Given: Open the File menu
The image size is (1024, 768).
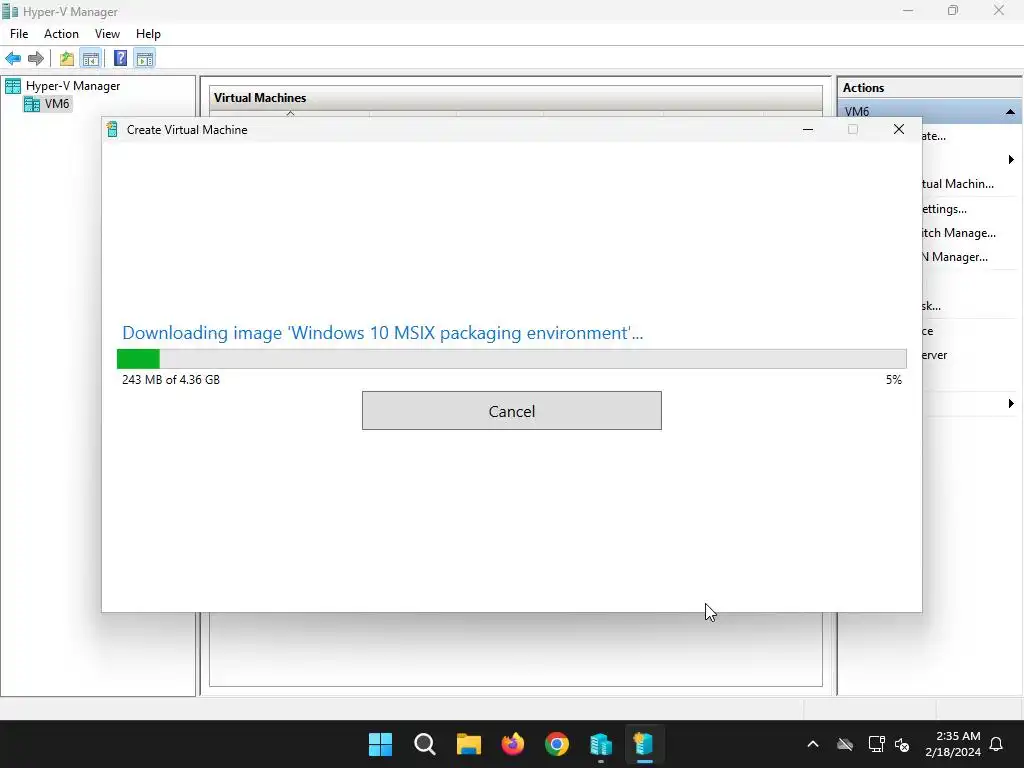Looking at the screenshot, I should point(19,34).
